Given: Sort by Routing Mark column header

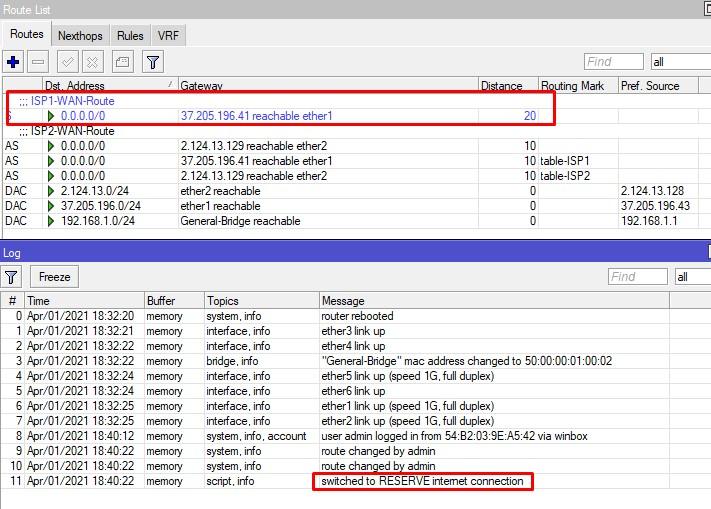Looking at the screenshot, I should point(578,85).
